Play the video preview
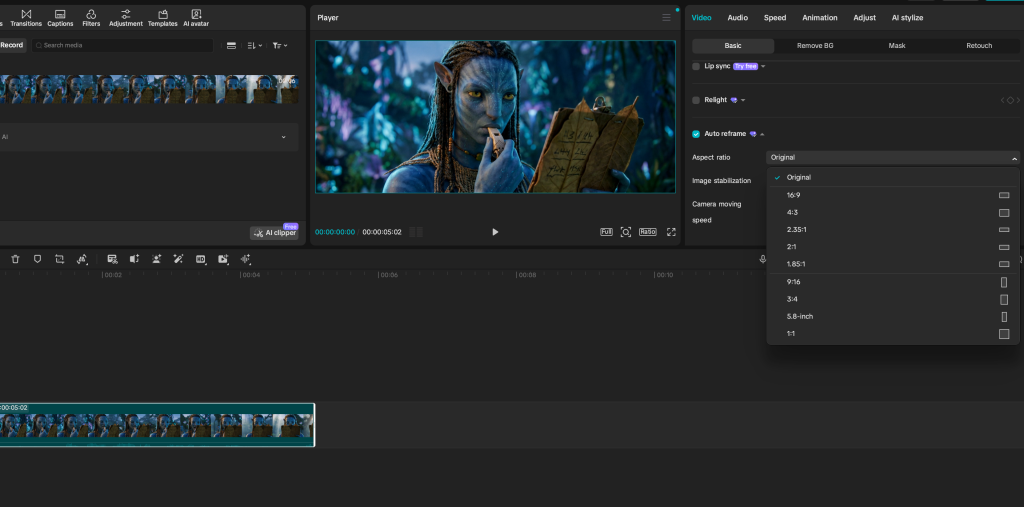Image resolution: width=1024 pixels, height=507 pixels. pyautogui.click(x=495, y=232)
